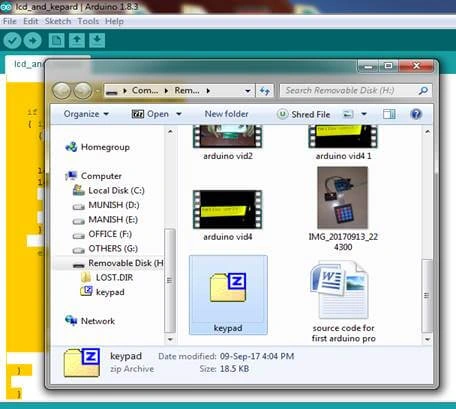Select Removable Disk (H:) in tree
456x409 pixels.
[x=118, y=263]
